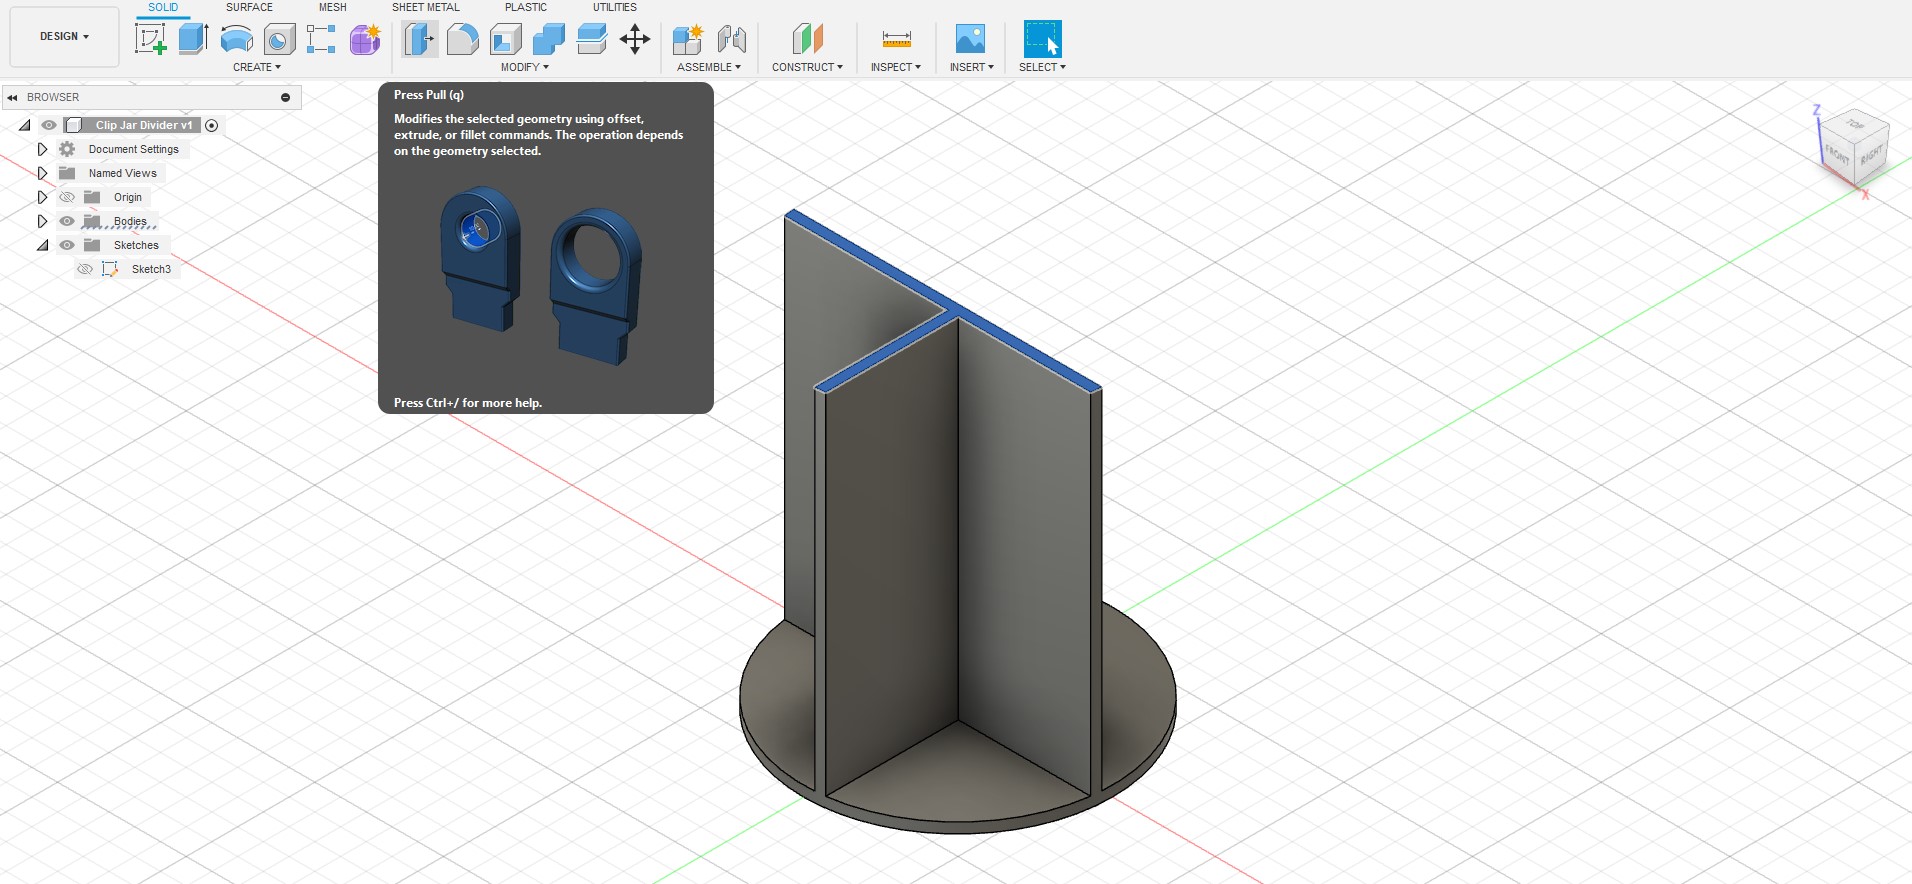The width and height of the screenshot is (1912, 884).
Task: Activate the Fillet tool
Action: [462, 40]
